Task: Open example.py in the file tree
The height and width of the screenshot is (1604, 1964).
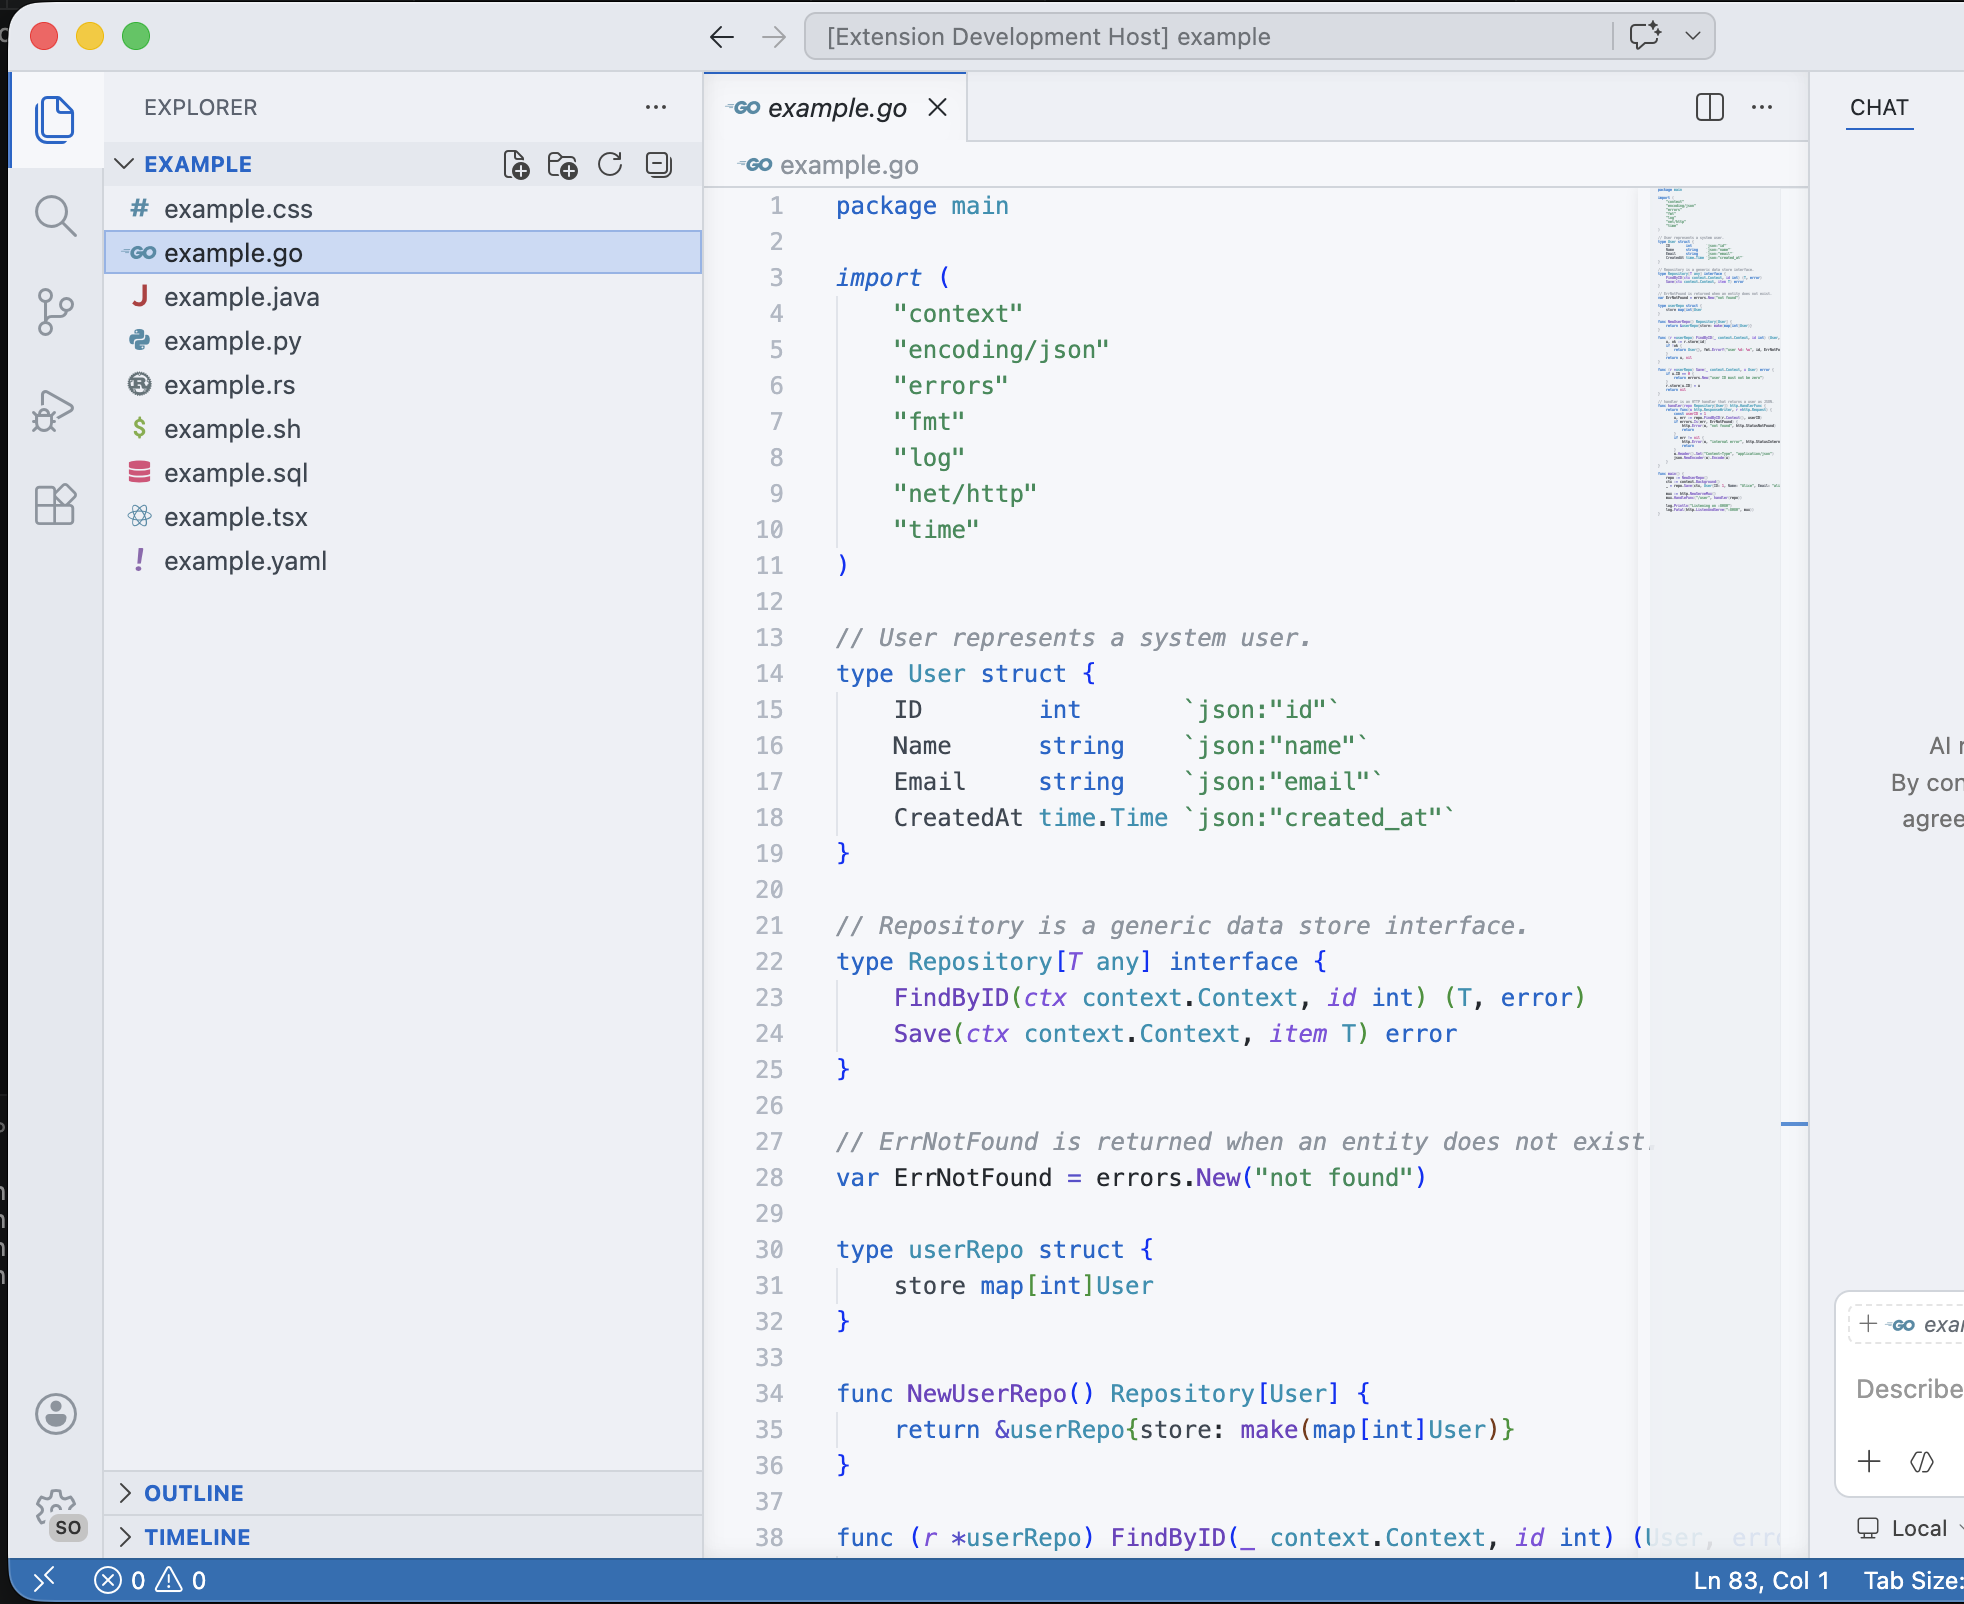Action: [x=232, y=341]
